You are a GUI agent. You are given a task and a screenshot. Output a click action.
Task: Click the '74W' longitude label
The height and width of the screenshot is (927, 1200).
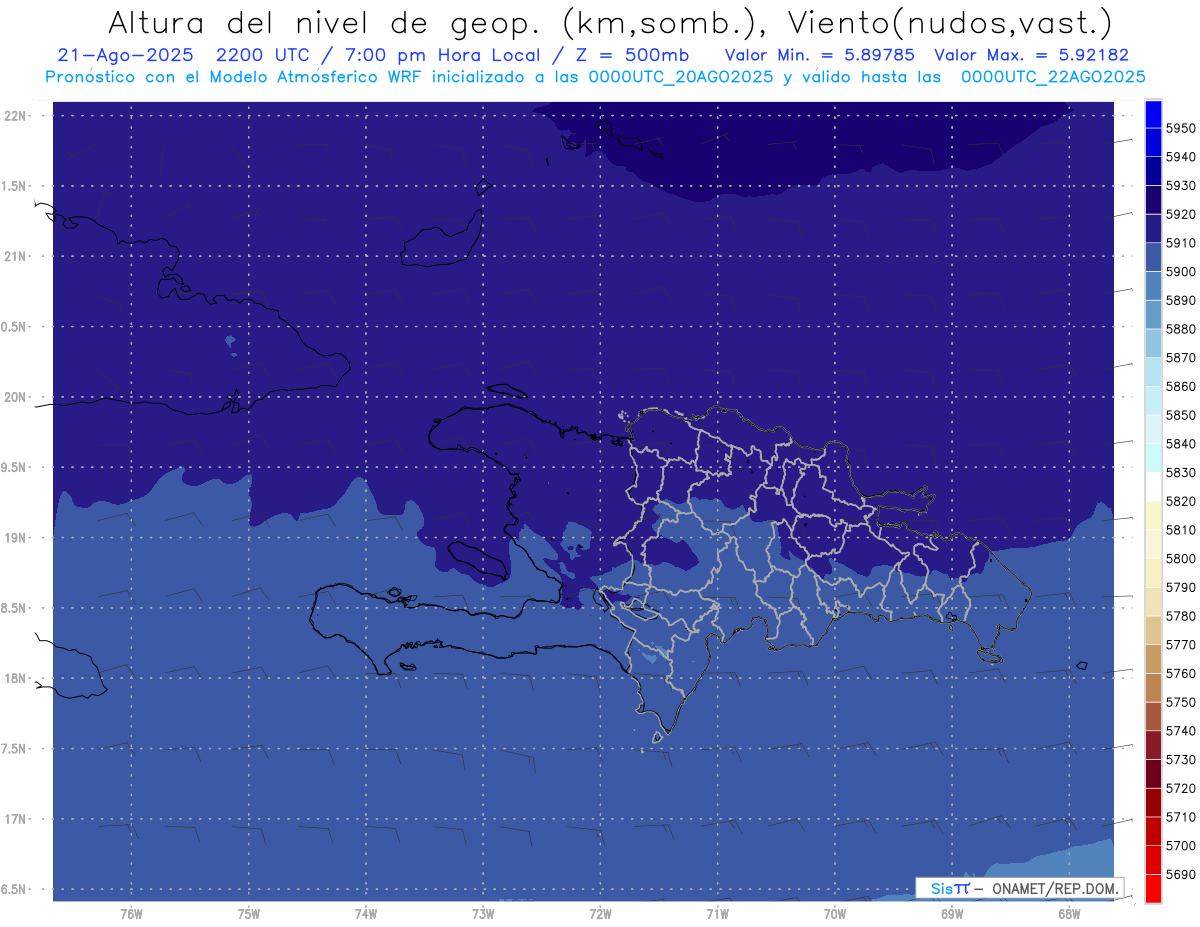366,914
